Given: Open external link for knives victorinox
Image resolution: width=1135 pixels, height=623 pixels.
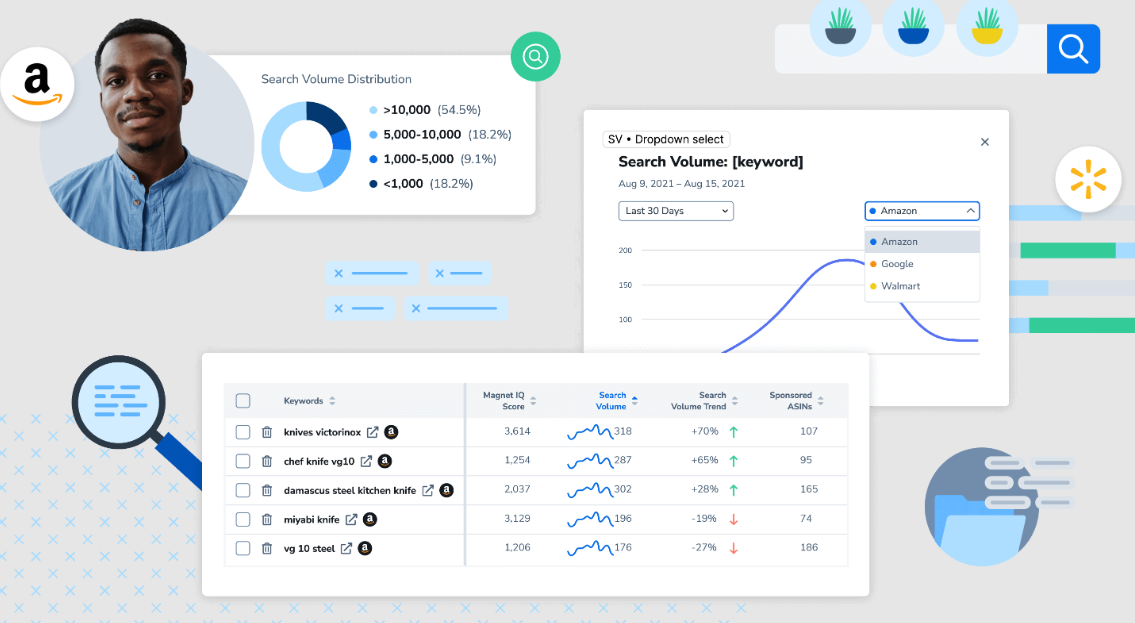Looking at the screenshot, I should coord(372,432).
